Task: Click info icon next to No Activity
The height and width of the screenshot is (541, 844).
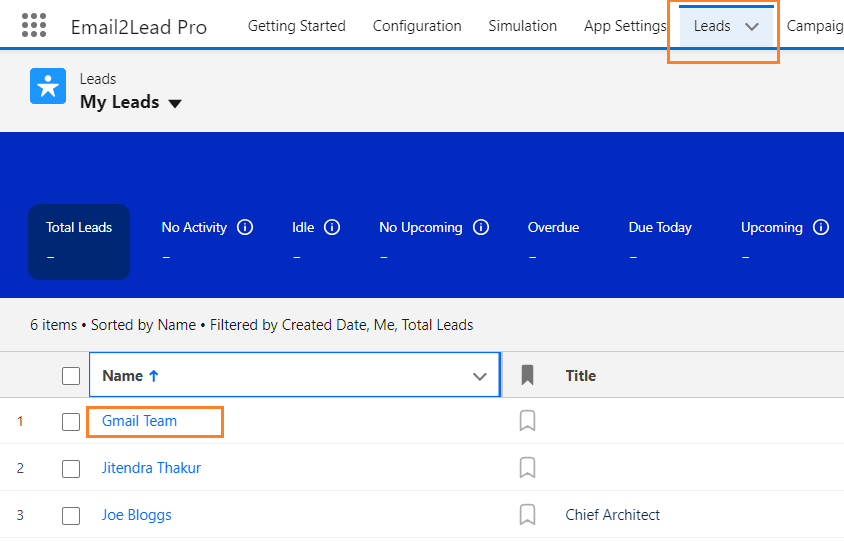Action: click(x=245, y=227)
